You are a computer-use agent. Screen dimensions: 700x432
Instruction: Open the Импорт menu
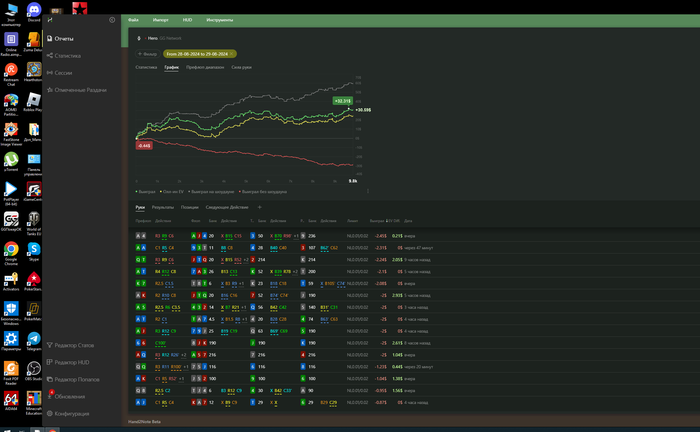coord(161,20)
